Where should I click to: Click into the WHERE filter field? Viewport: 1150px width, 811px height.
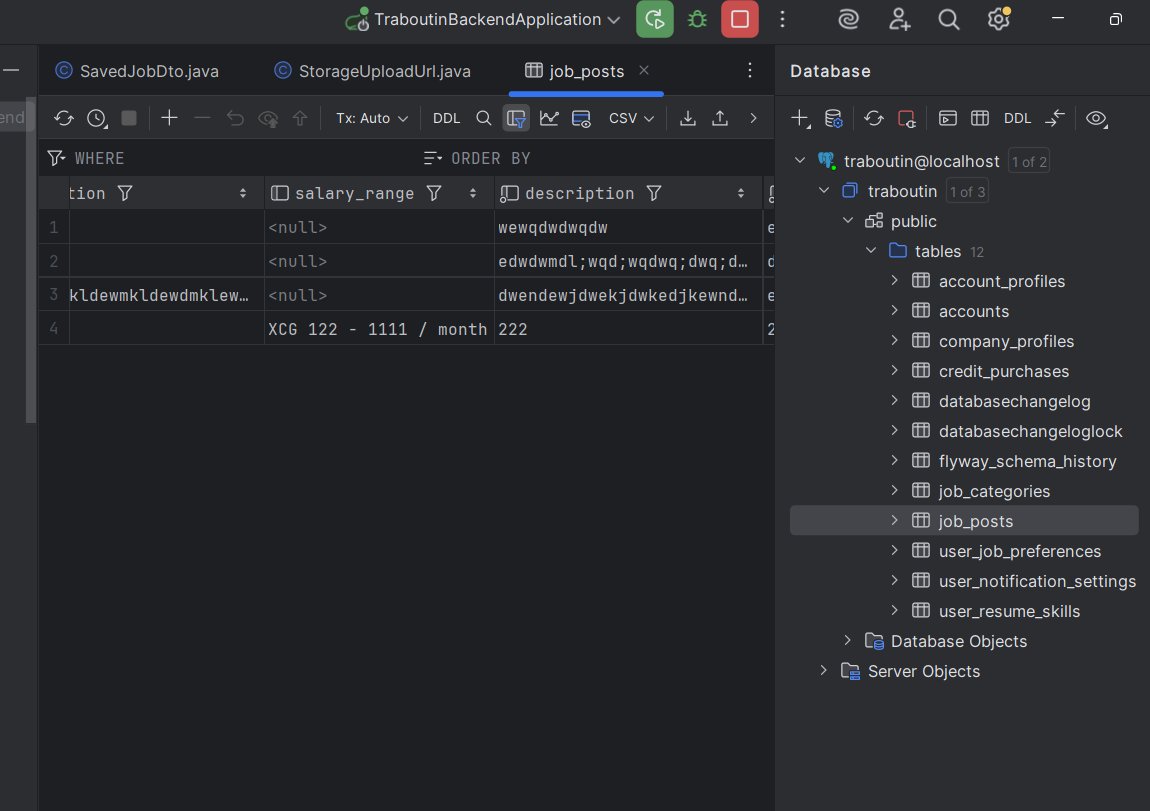point(232,158)
